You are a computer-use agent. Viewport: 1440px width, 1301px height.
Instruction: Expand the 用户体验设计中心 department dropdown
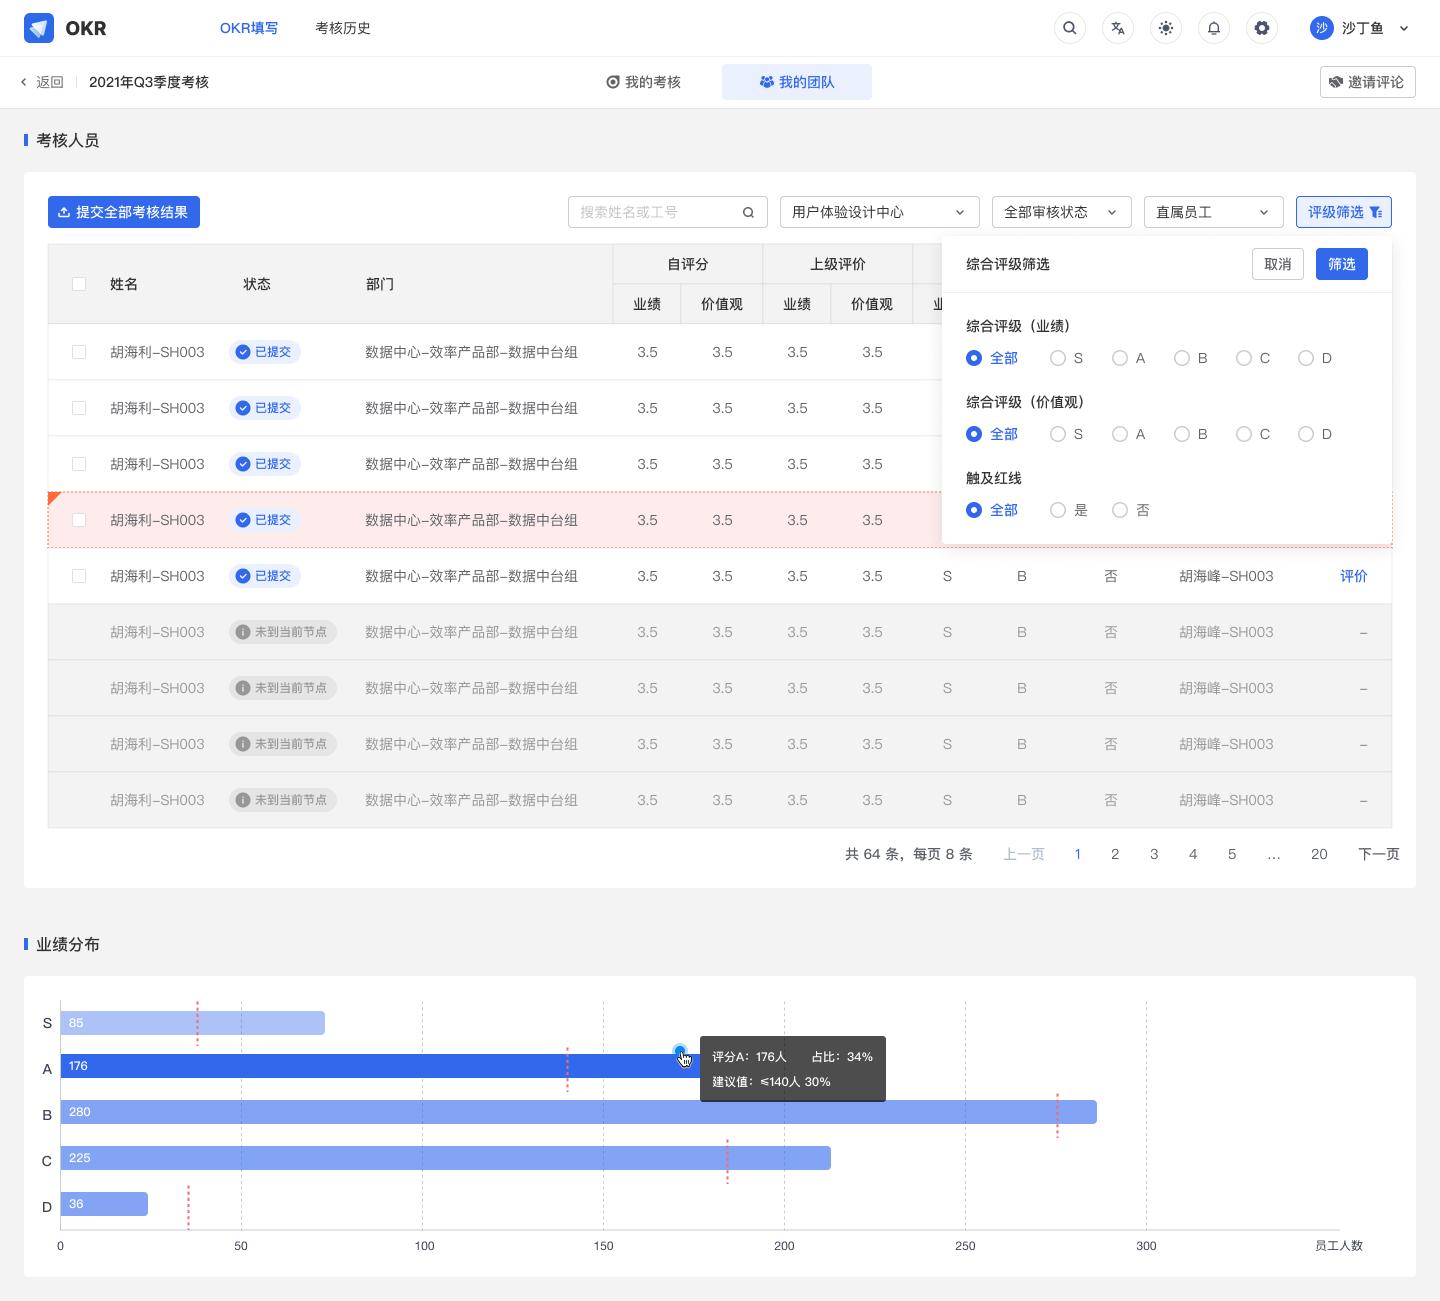point(878,212)
